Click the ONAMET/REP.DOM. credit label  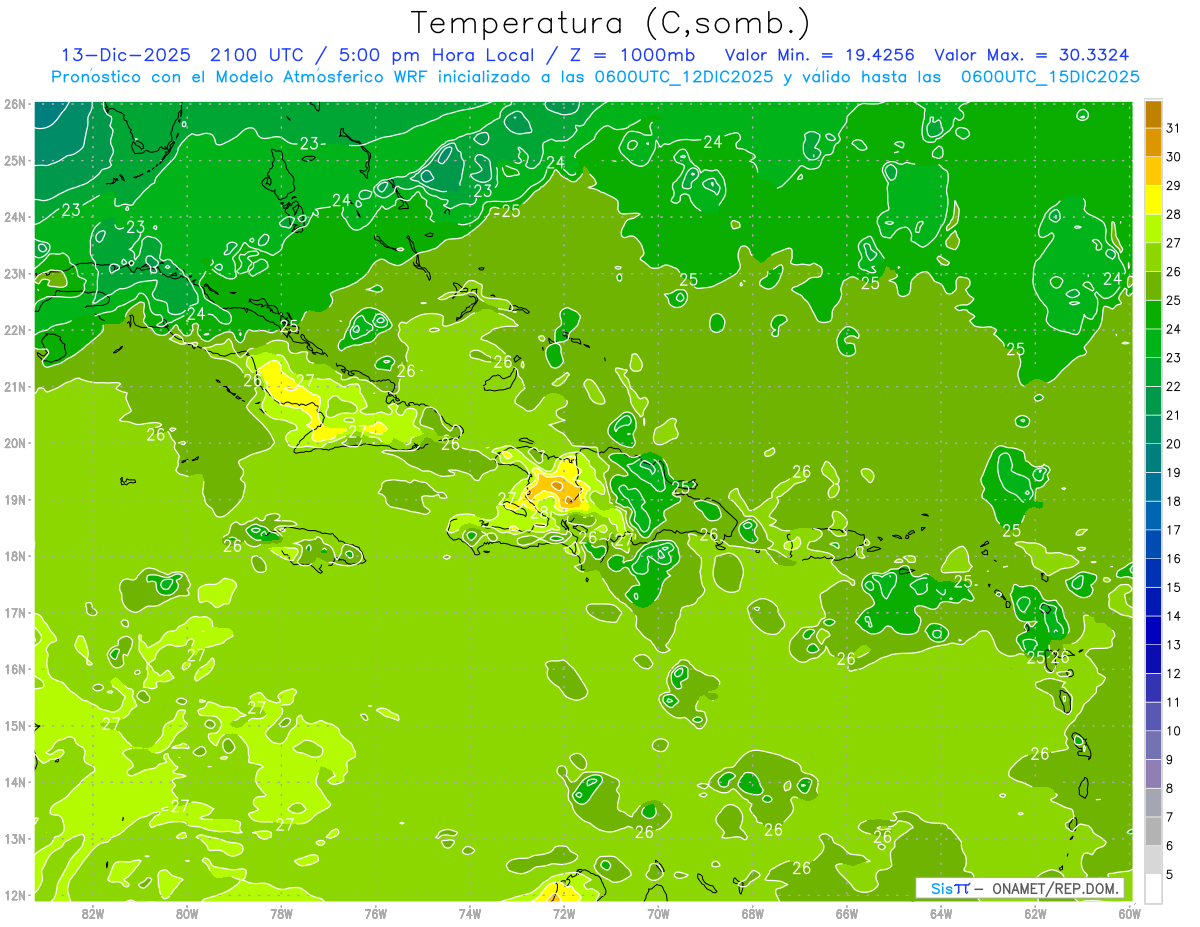point(1053,889)
